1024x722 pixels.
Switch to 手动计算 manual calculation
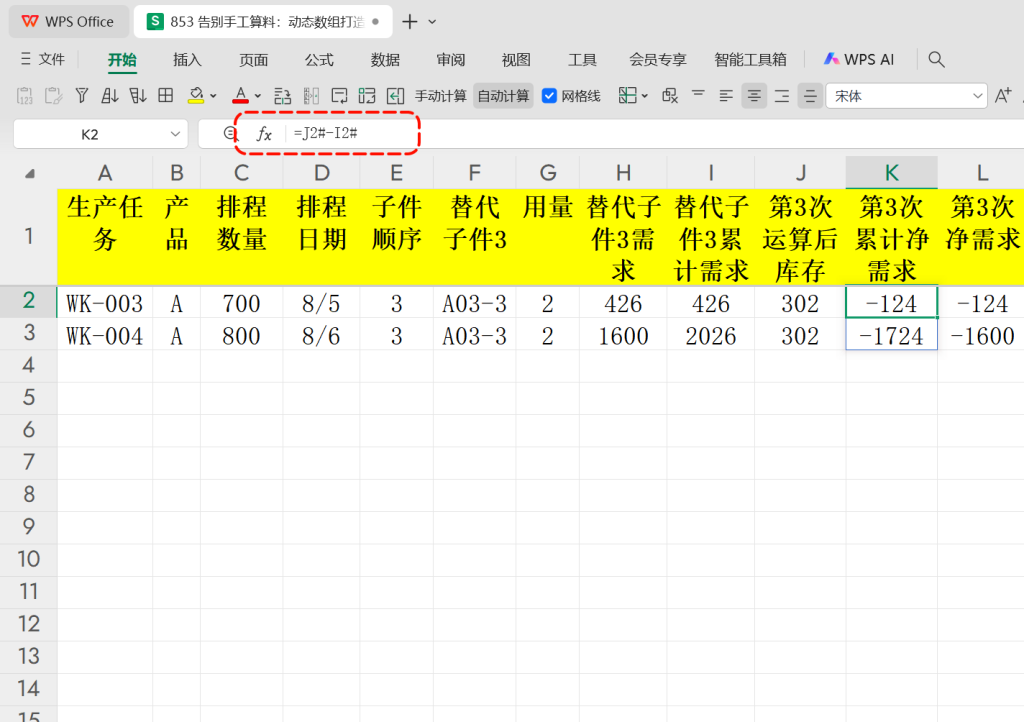(441, 96)
